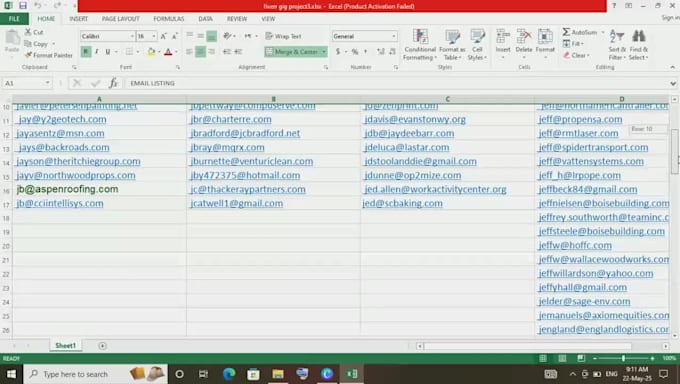Open the jbr@charterre.com email link
Screen dimensions: 680x384
[x=231, y=119]
